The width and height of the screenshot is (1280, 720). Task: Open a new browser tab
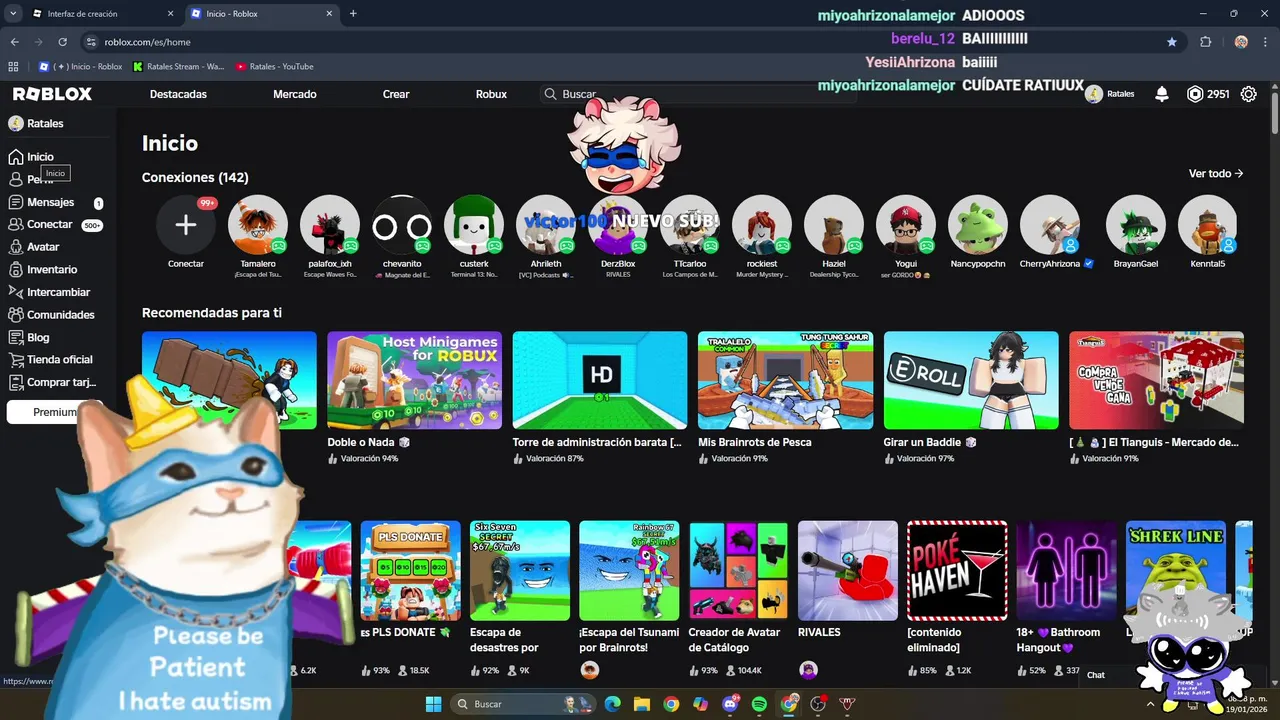[x=353, y=14]
